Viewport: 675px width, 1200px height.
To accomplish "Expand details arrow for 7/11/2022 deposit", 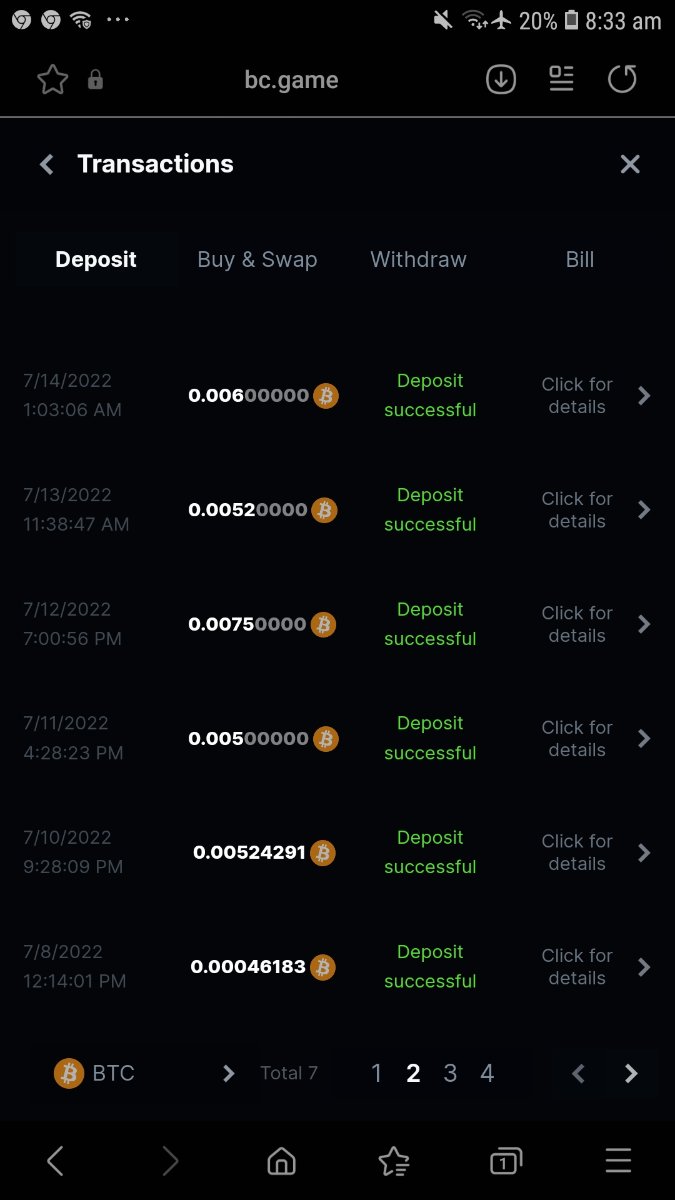I will coord(644,739).
